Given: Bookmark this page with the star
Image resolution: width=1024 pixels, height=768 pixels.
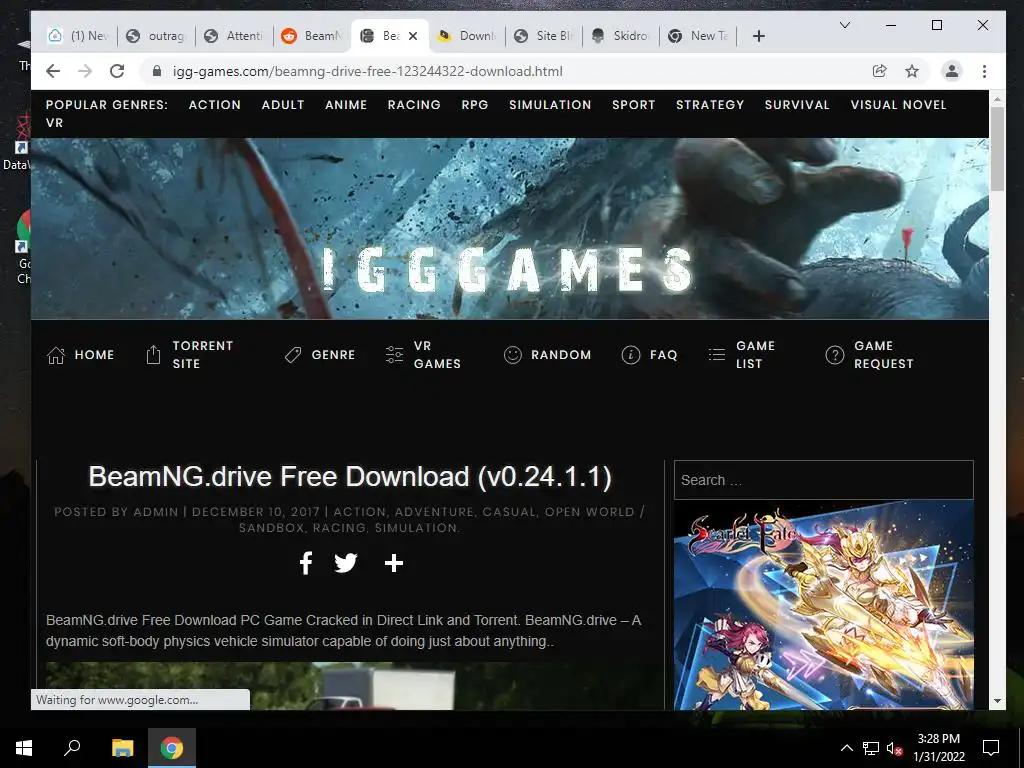Looking at the screenshot, I should 912,71.
